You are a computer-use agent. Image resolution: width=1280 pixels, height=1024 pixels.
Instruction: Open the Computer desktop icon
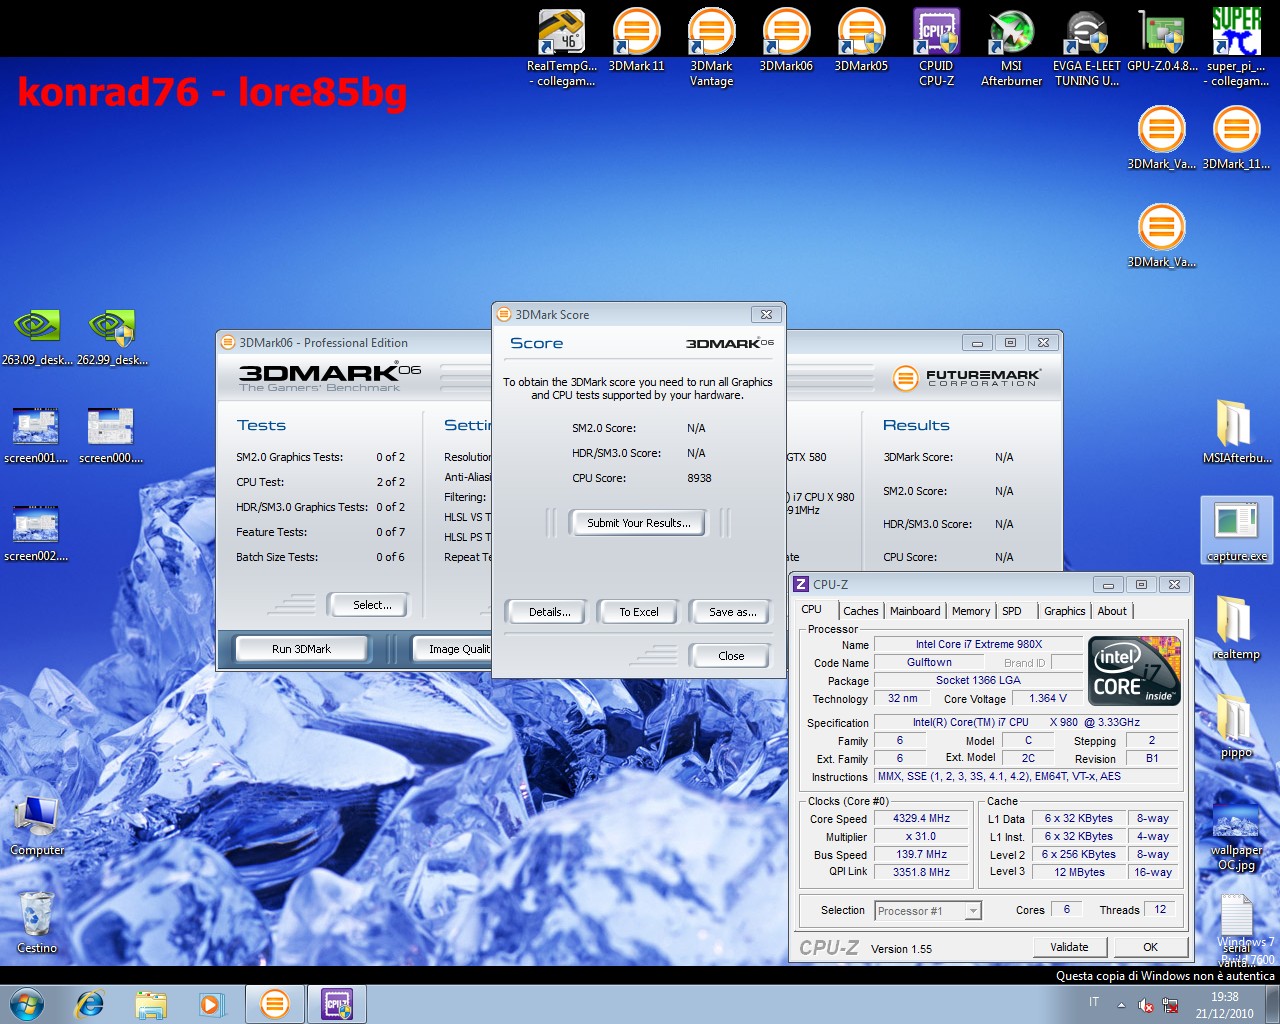pos(37,826)
